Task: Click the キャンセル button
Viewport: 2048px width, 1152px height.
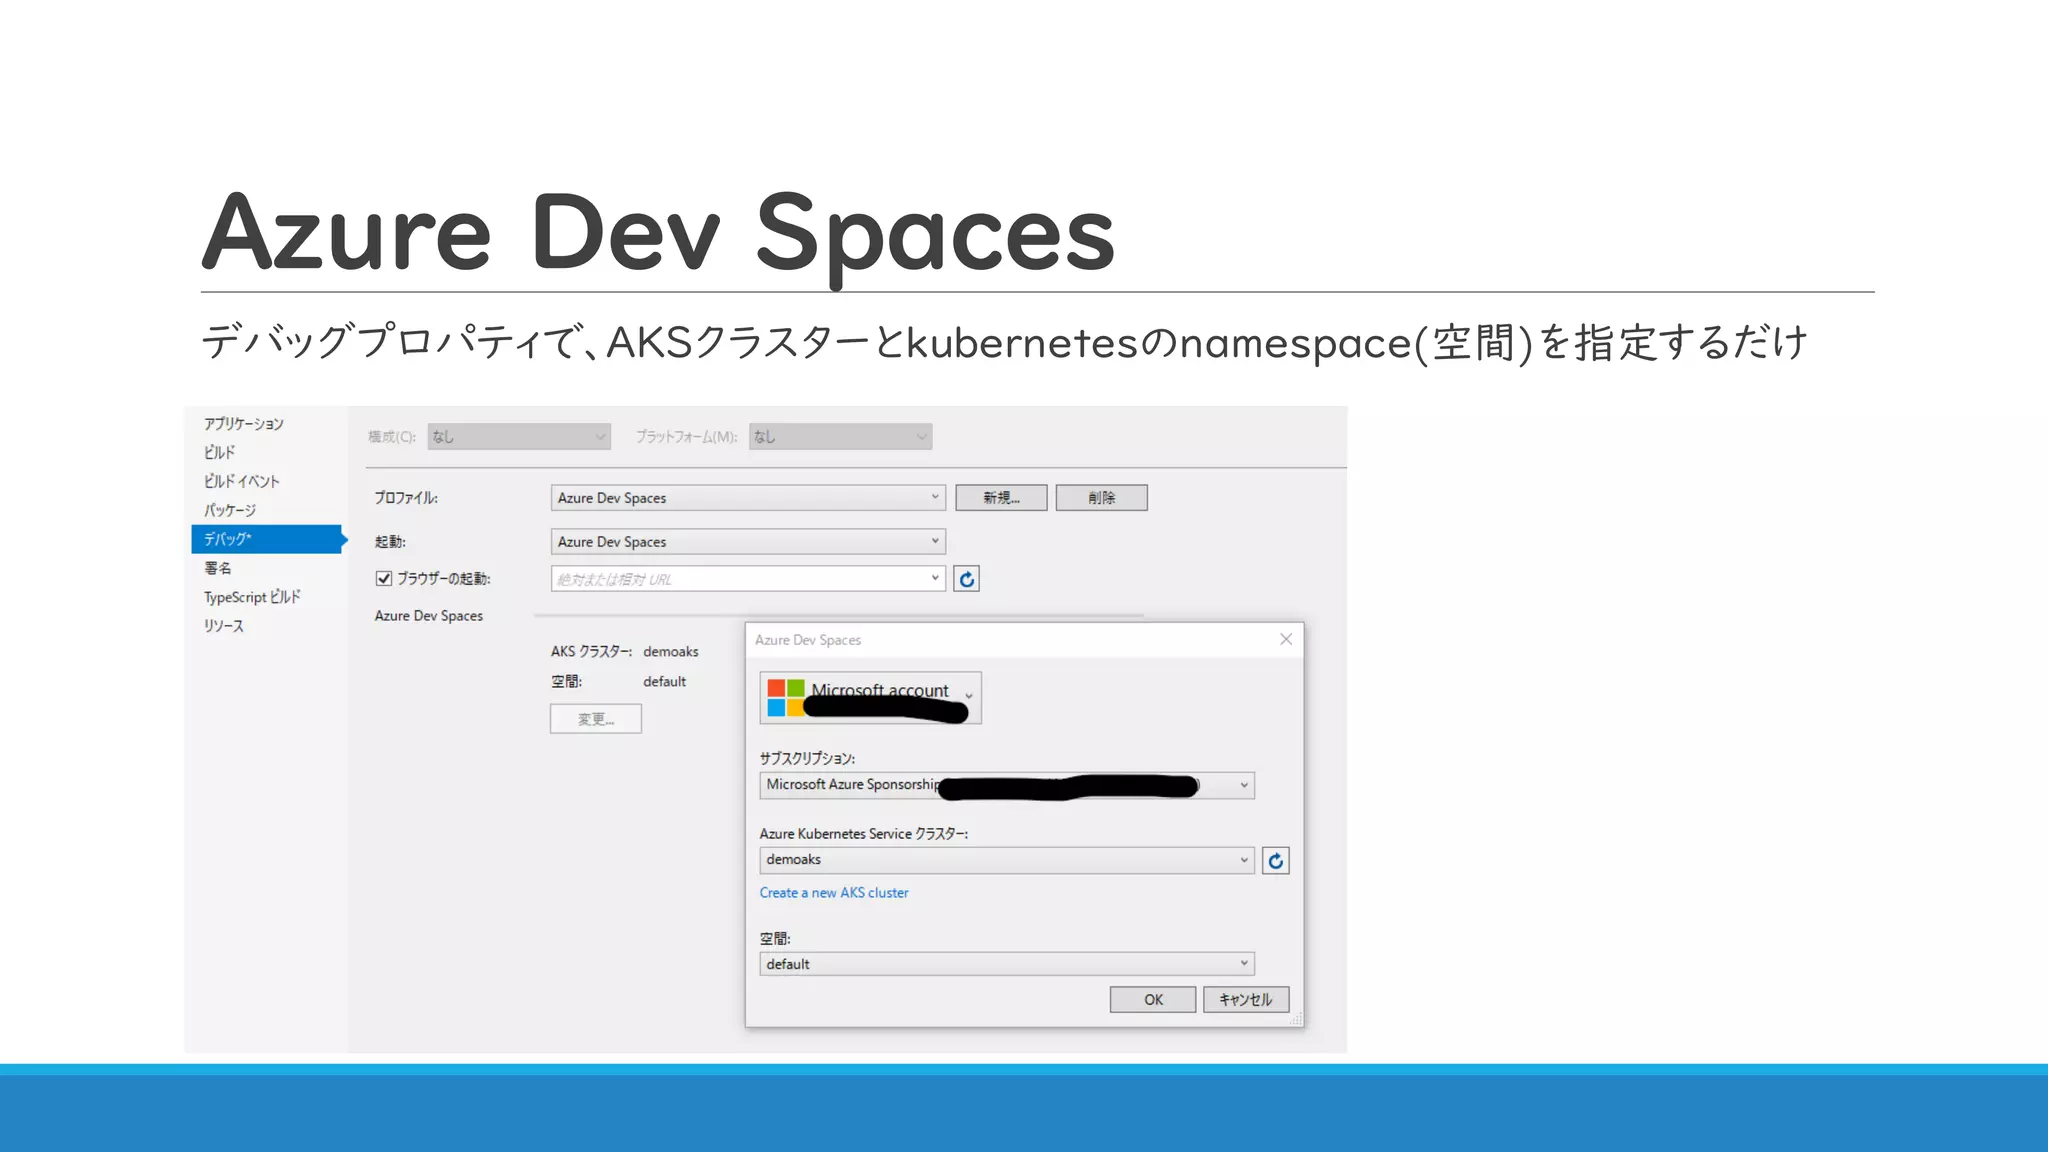Action: [x=1246, y=1000]
